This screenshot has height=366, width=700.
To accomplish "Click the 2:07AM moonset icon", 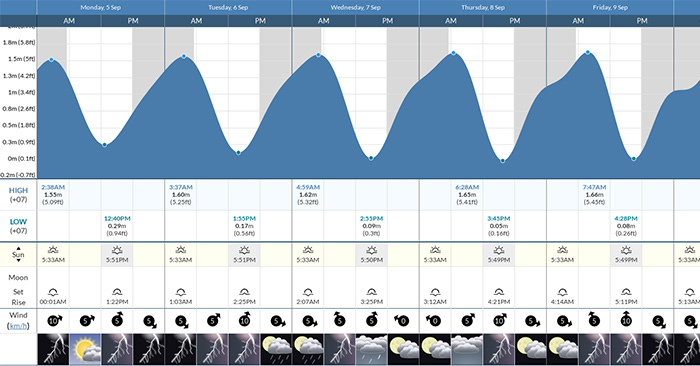I will 308,293.
